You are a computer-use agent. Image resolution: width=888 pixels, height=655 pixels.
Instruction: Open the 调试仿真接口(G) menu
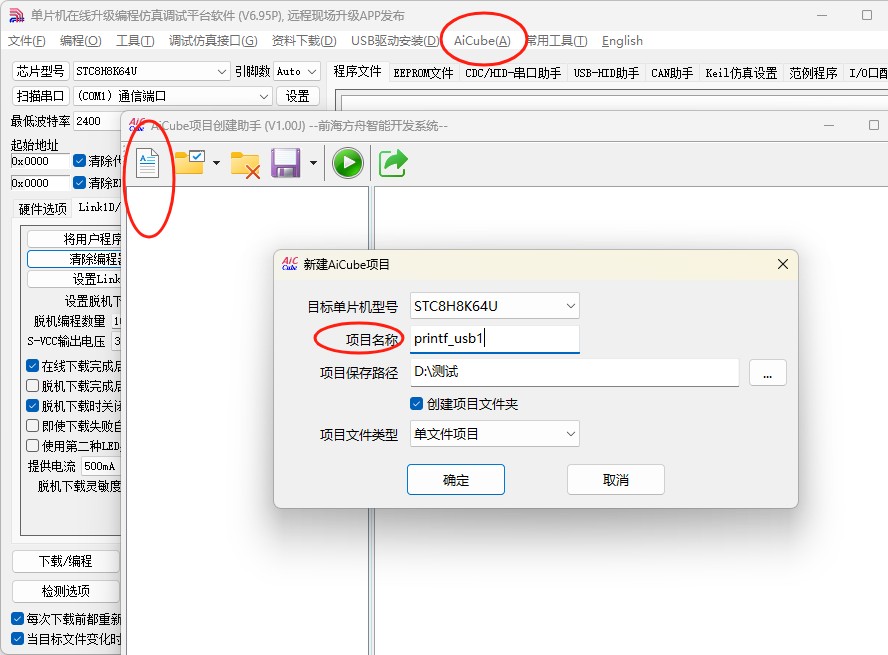coord(213,41)
